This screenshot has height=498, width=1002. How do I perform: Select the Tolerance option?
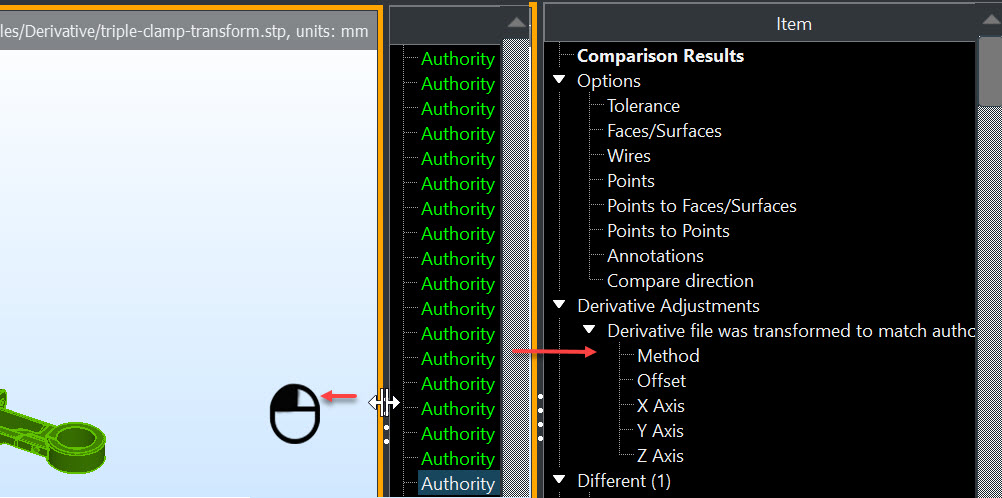(643, 106)
